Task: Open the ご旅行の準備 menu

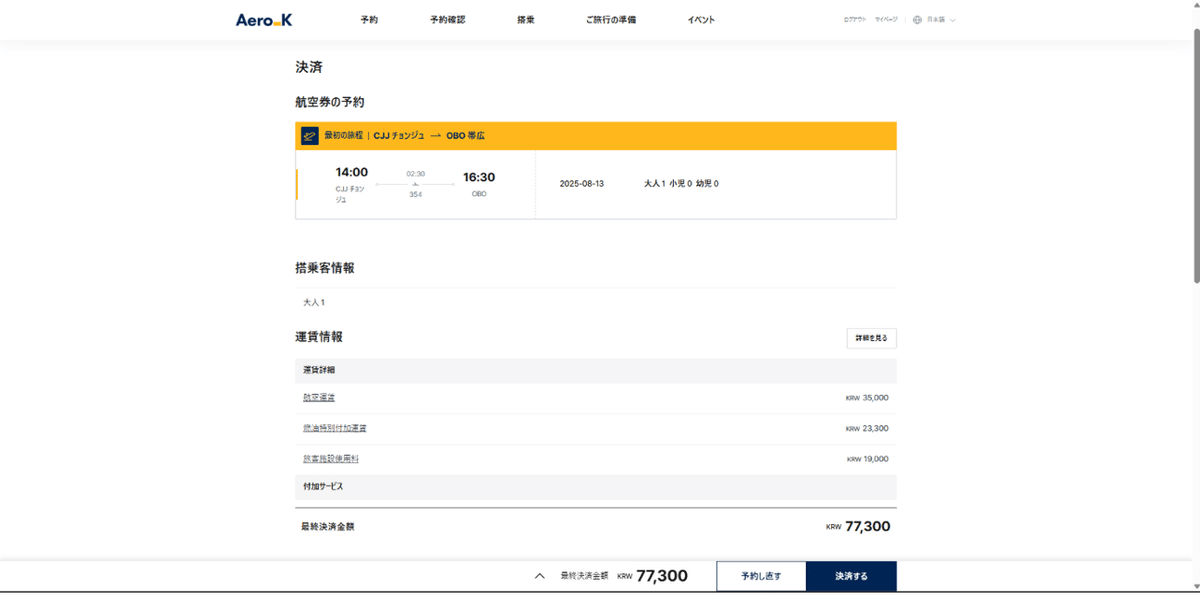Action: click(x=611, y=20)
